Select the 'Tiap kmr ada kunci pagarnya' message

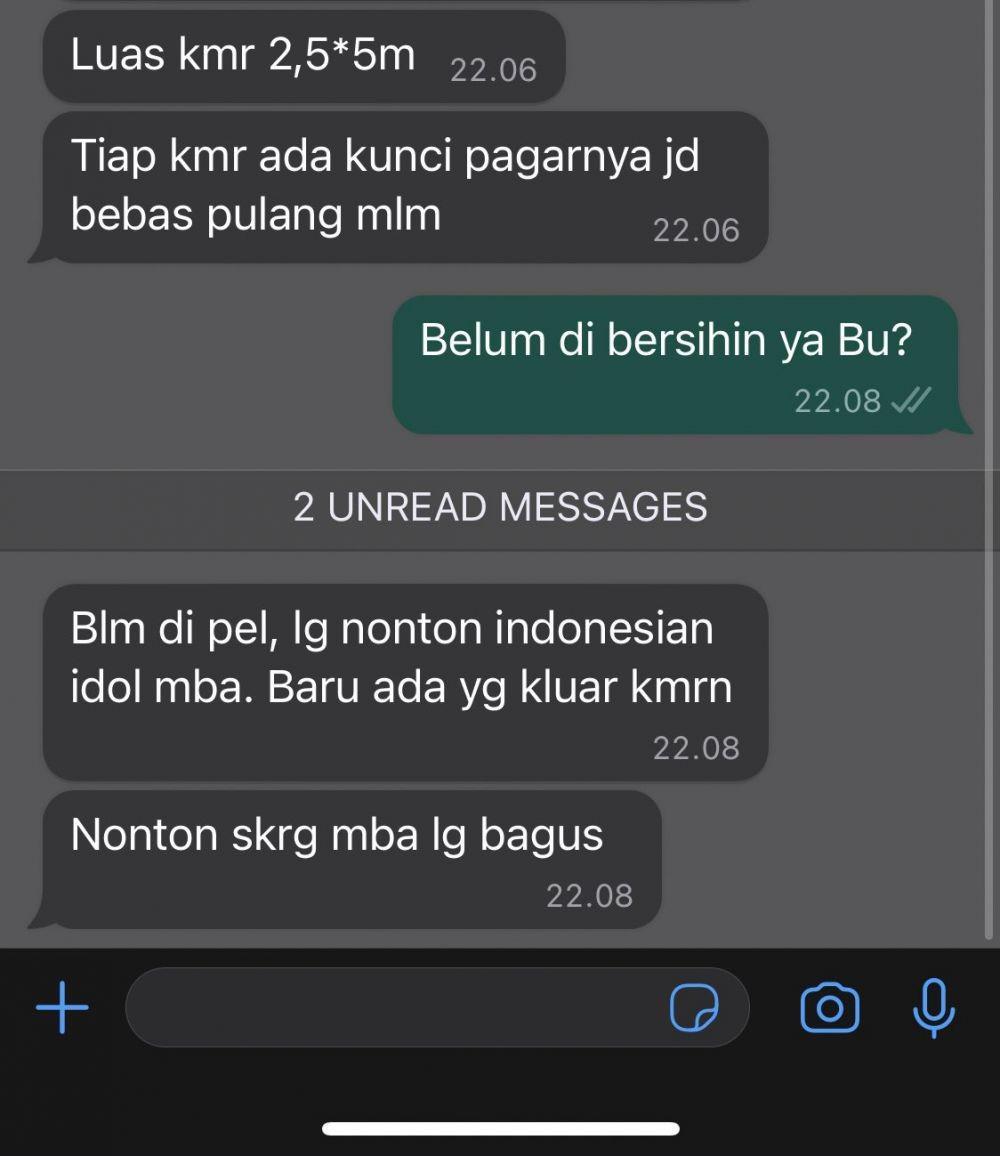pos(402,187)
